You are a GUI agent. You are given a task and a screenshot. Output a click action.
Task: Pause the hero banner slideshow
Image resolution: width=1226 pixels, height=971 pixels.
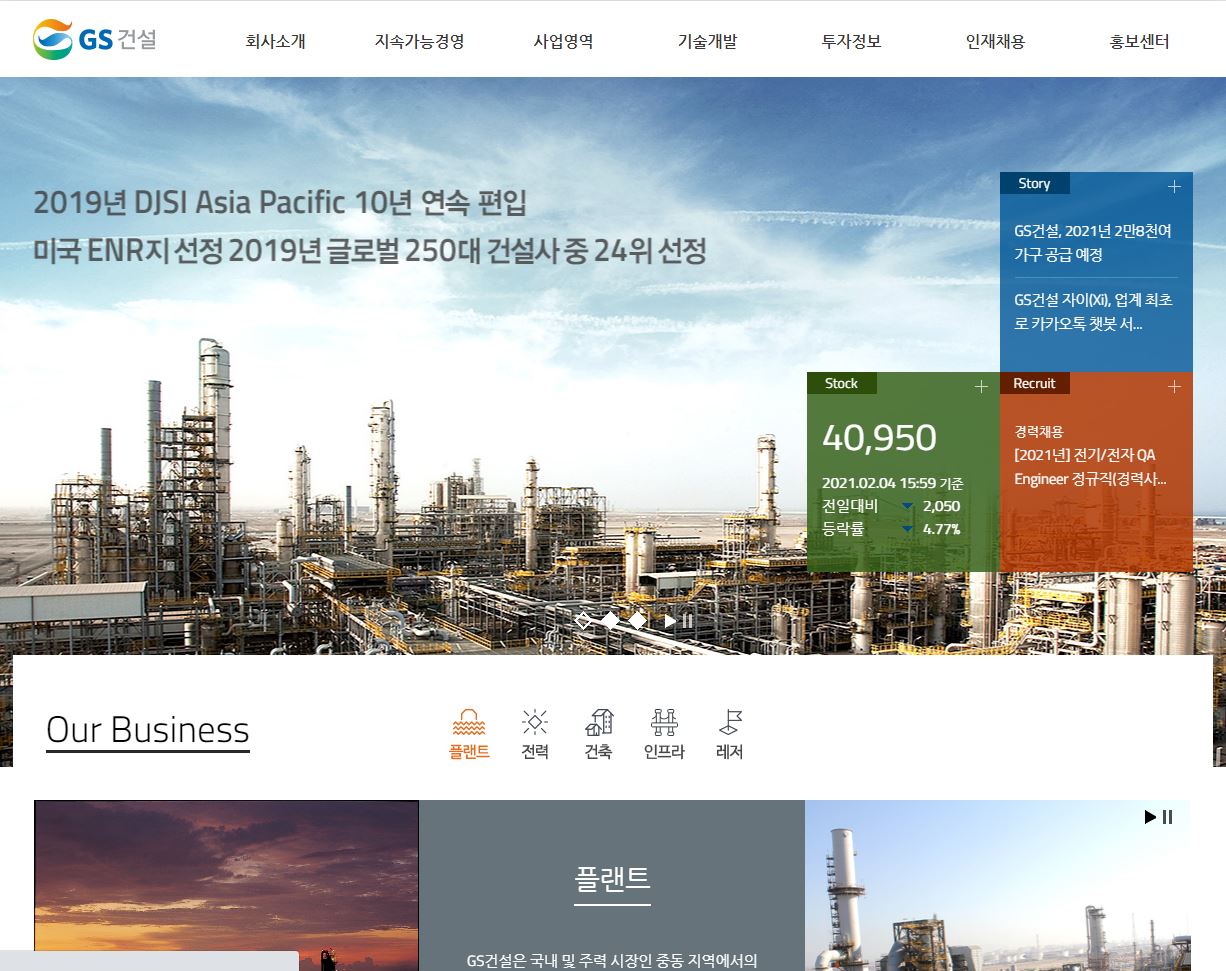(687, 621)
